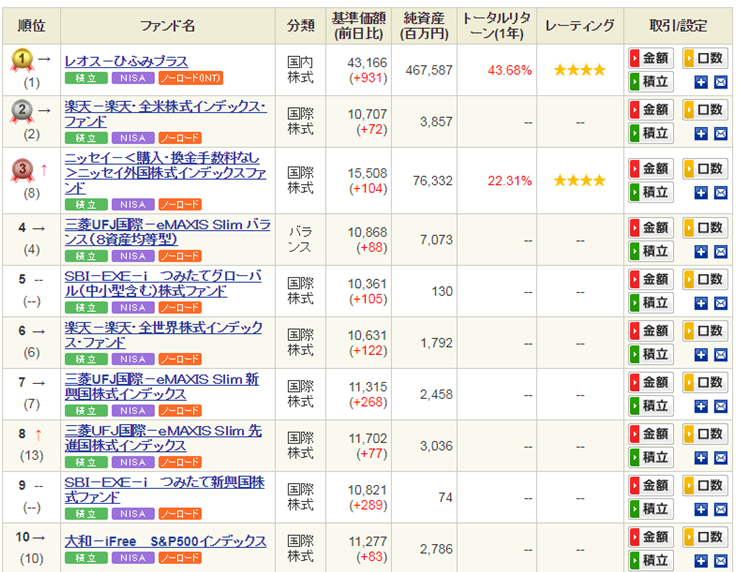Click the 基準価額(前日比) column header
The width and height of the screenshot is (737, 572).
(358, 26)
